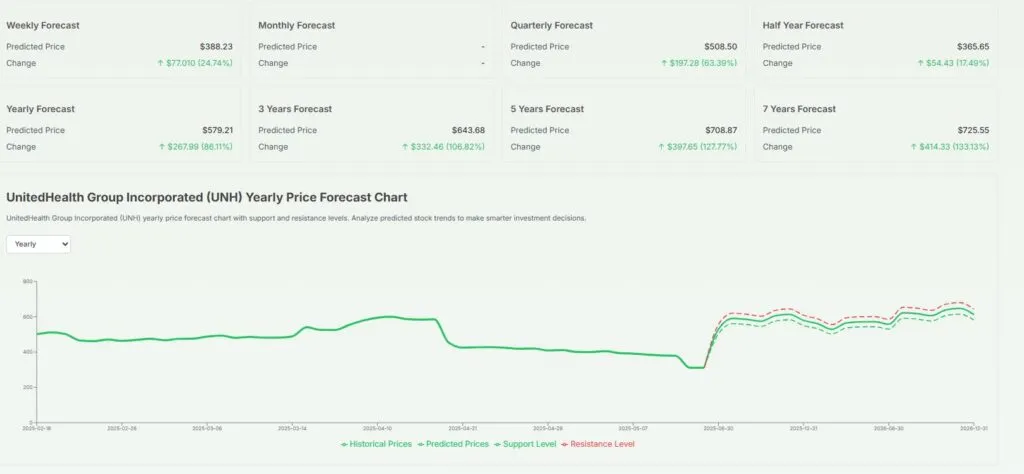Click the 2025-12-31 date label on x-axis
Viewport: 1024px width, 474px height.
tap(805, 427)
